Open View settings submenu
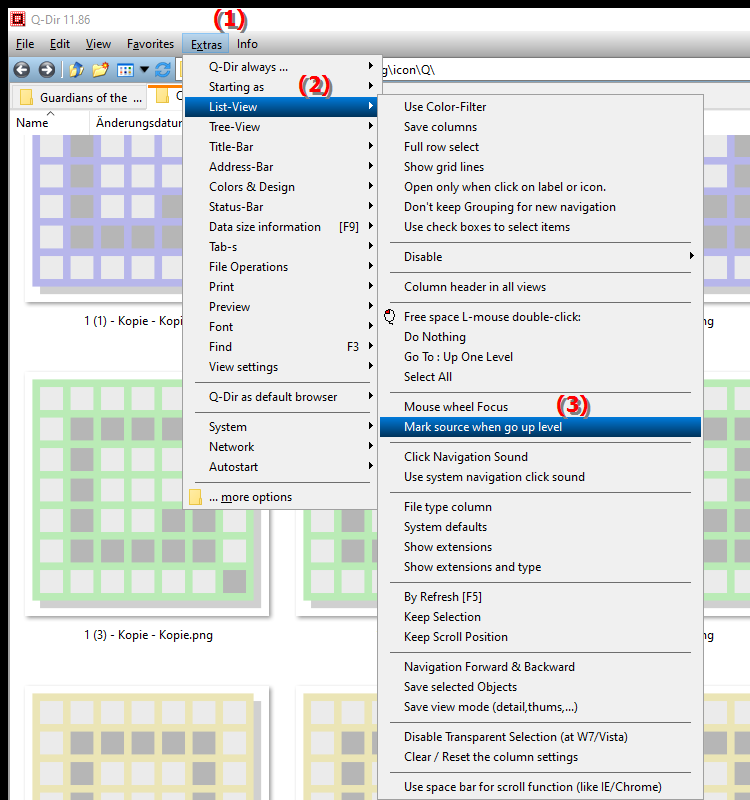750x800 pixels. (x=282, y=367)
